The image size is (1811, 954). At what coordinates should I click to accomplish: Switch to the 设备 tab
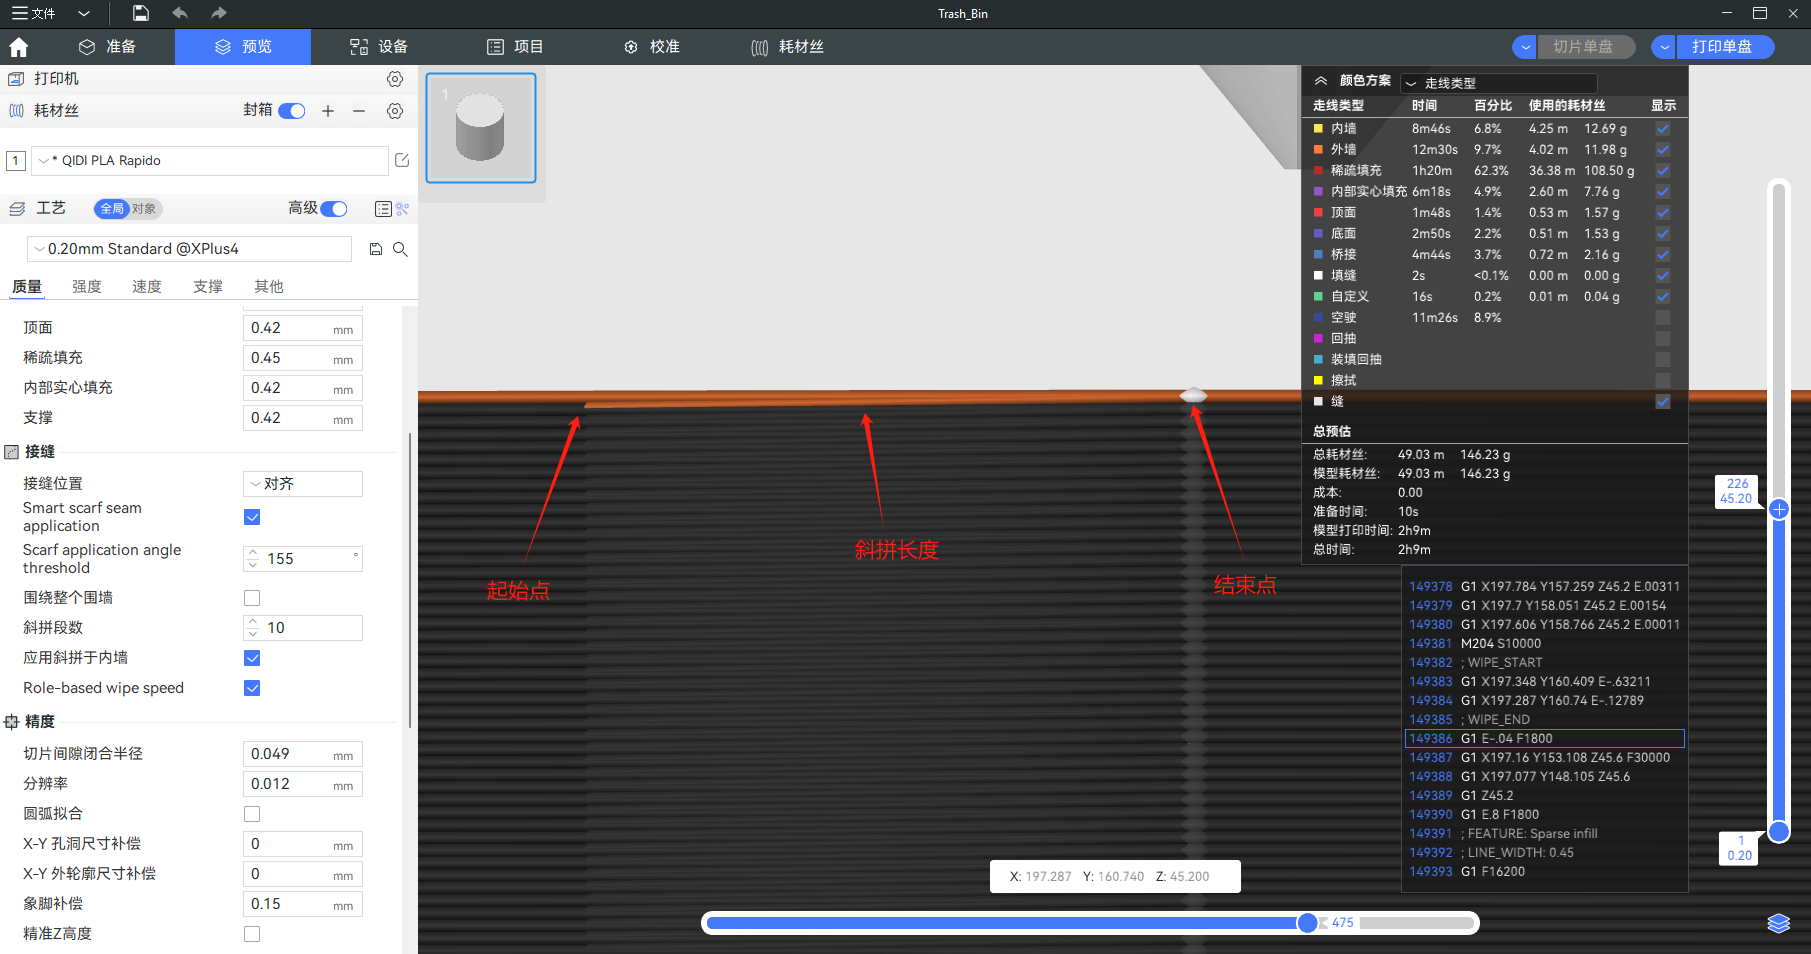[x=379, y=47]
